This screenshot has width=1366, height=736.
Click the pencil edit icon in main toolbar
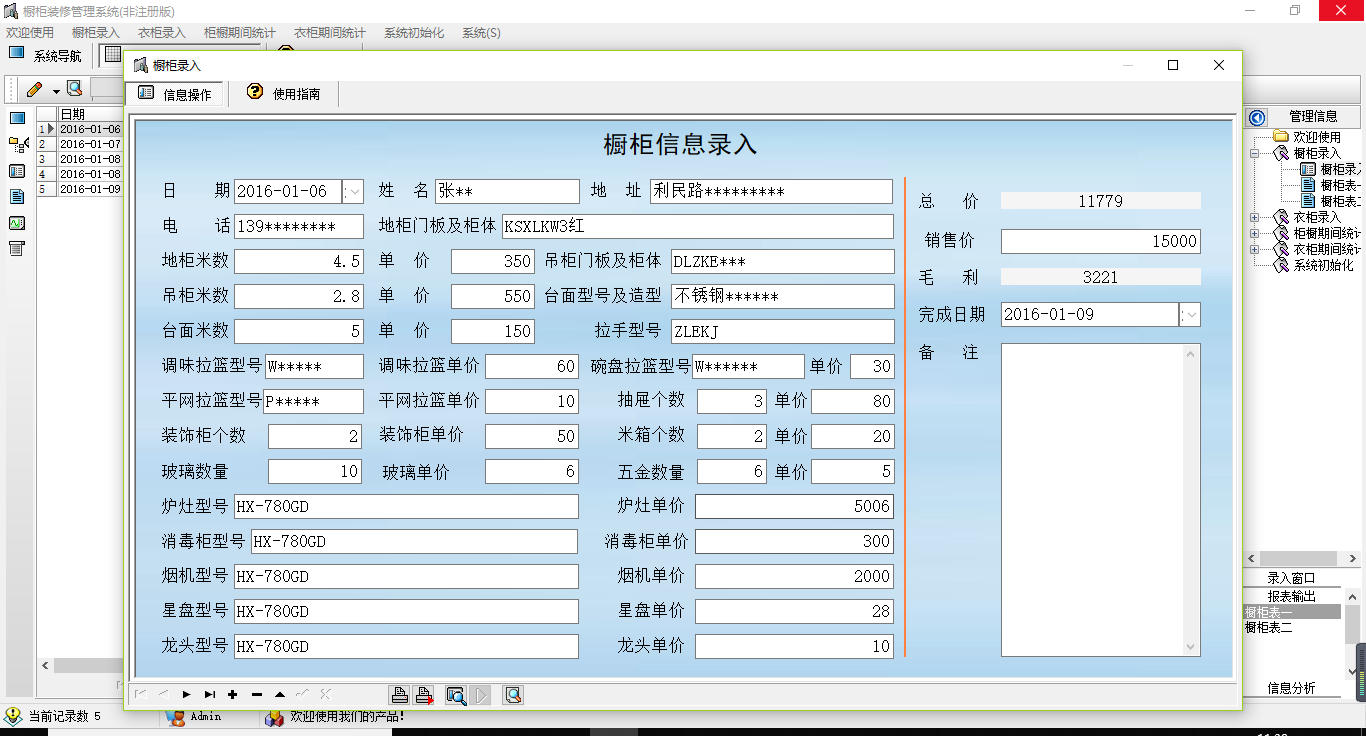tap(35, 89)
